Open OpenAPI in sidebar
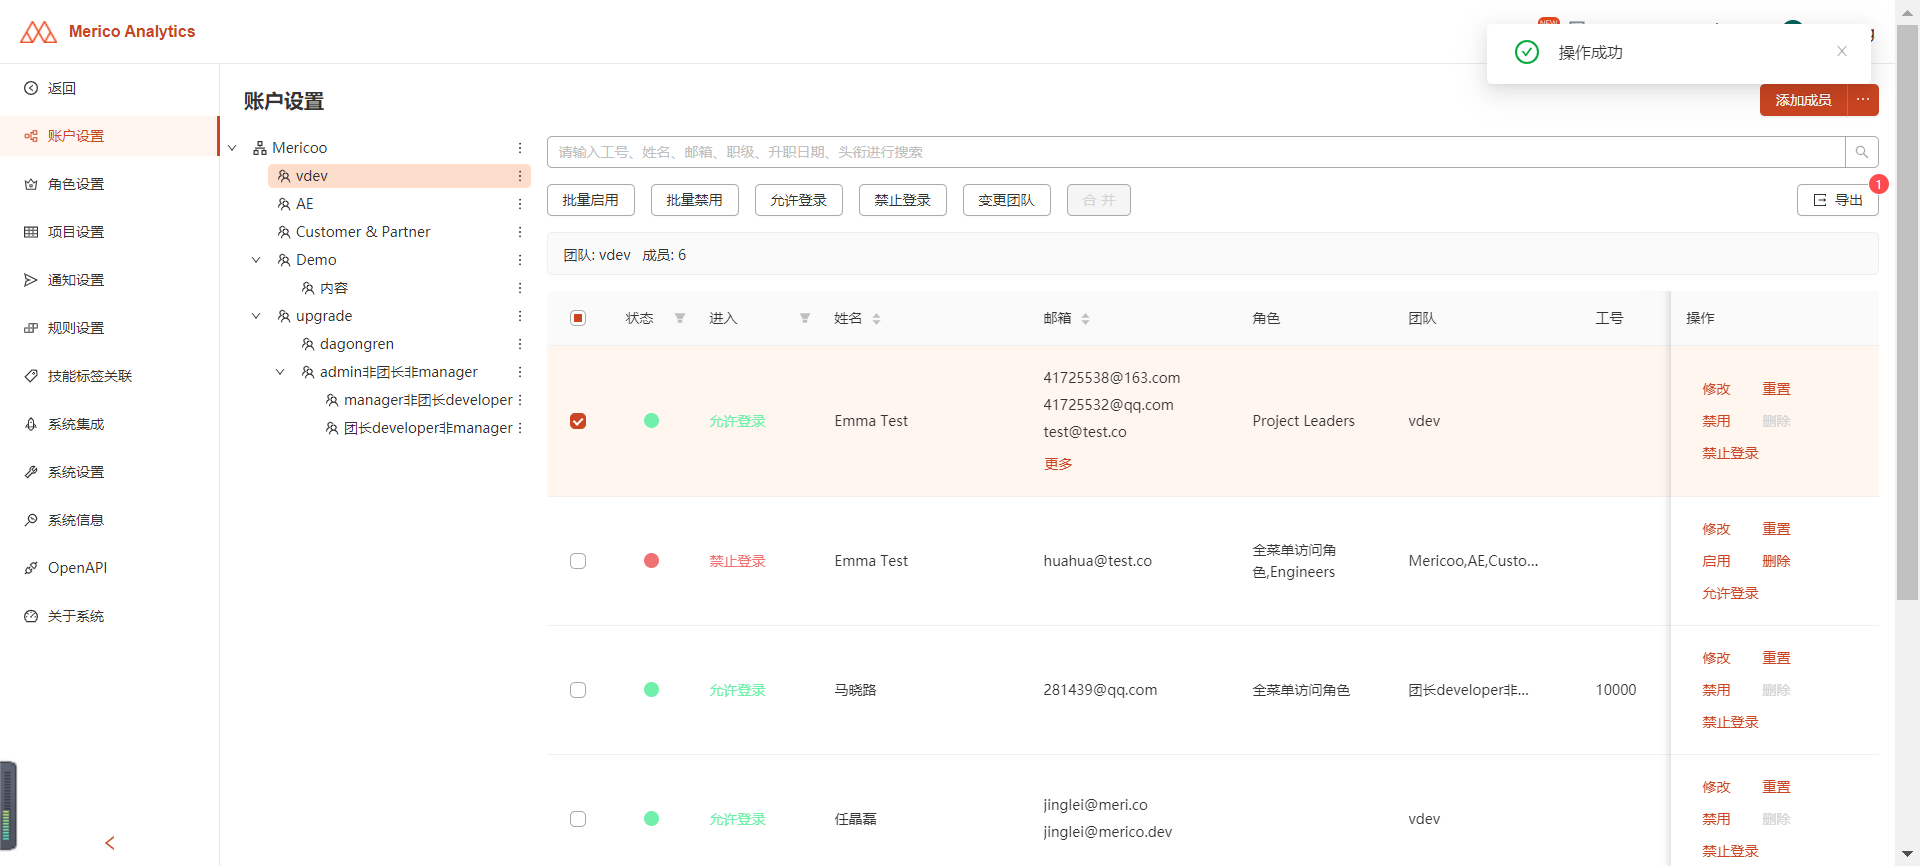Viewport: 1920px width, 866px height. click(109, 568)
